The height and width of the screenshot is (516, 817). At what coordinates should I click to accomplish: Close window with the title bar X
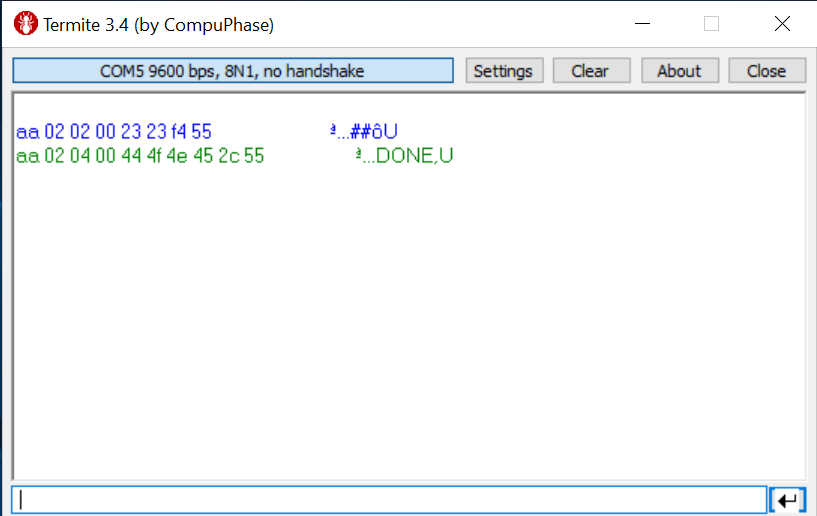click(x=781, y=24)
